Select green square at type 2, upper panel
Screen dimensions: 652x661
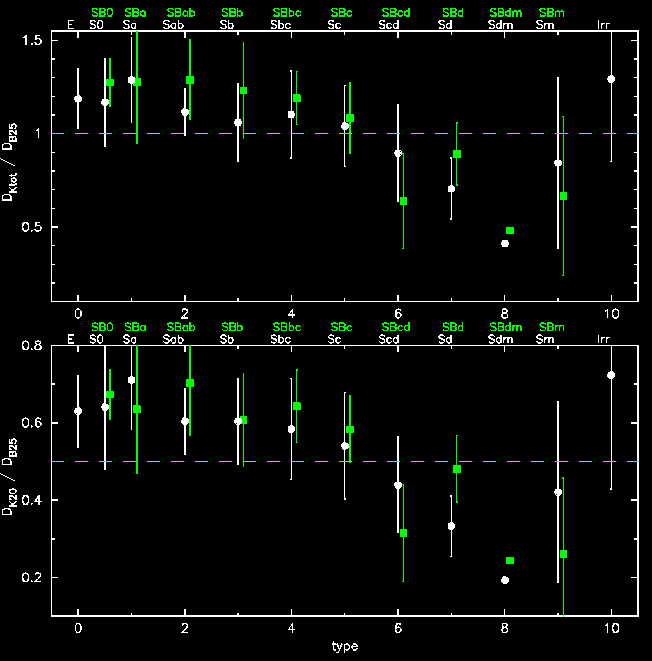(x=190, y=80)
